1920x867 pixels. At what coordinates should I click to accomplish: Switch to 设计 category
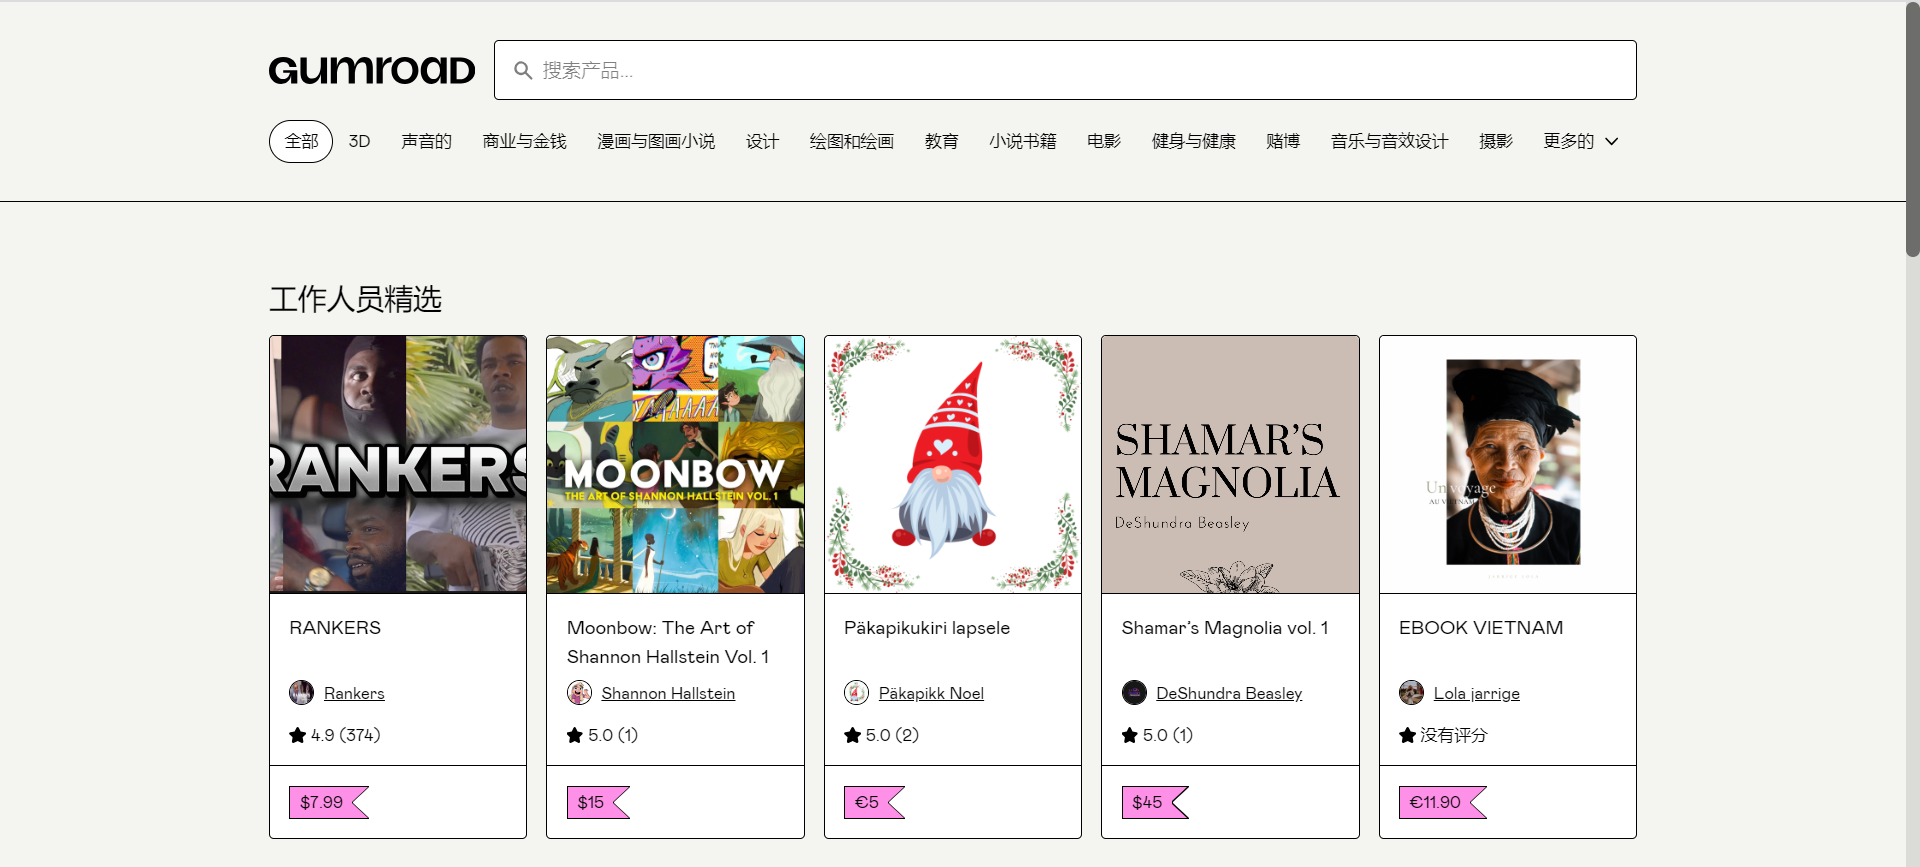(x=762, y=141)
